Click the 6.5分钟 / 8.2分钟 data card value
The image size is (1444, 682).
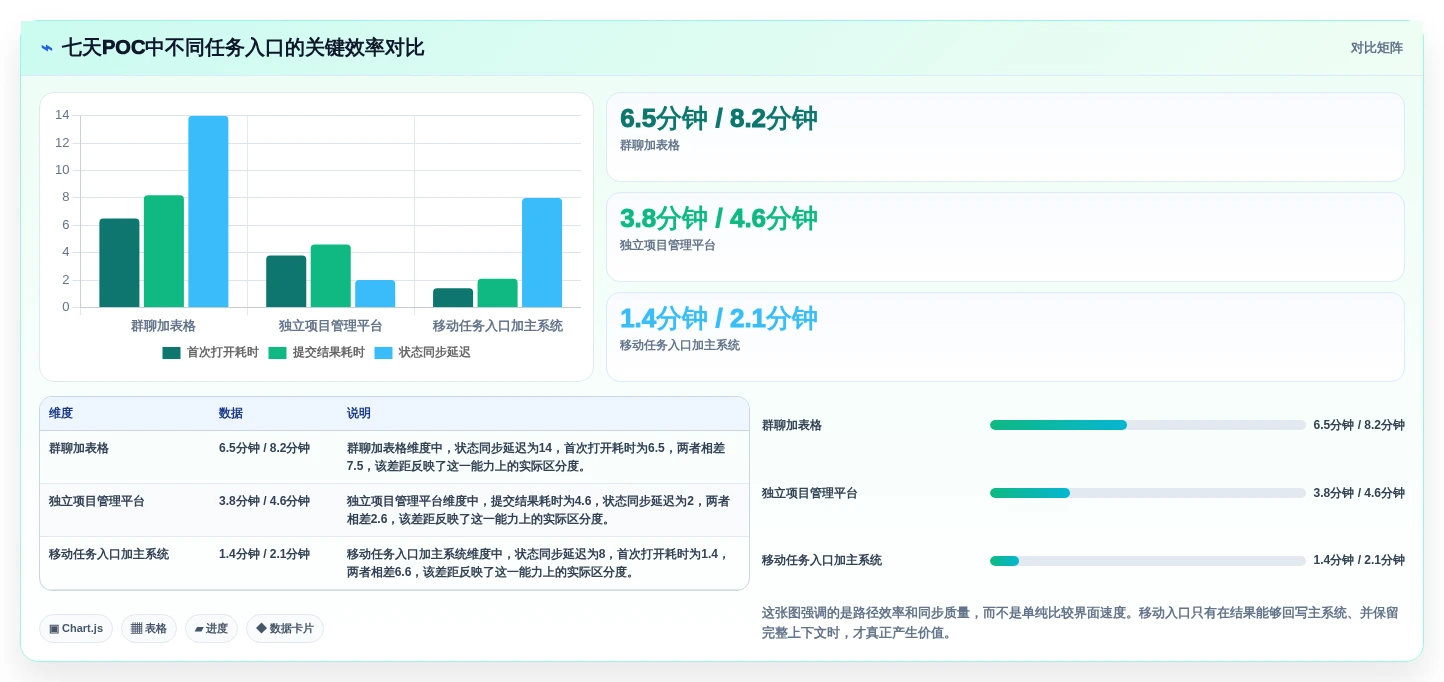coord(718,118)
